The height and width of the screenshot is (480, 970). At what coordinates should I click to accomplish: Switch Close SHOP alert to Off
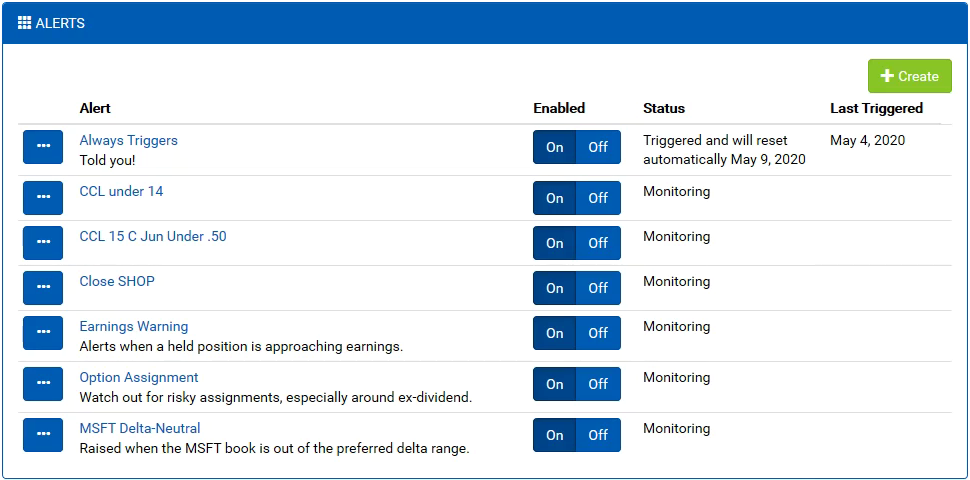(x=598, y=288)
